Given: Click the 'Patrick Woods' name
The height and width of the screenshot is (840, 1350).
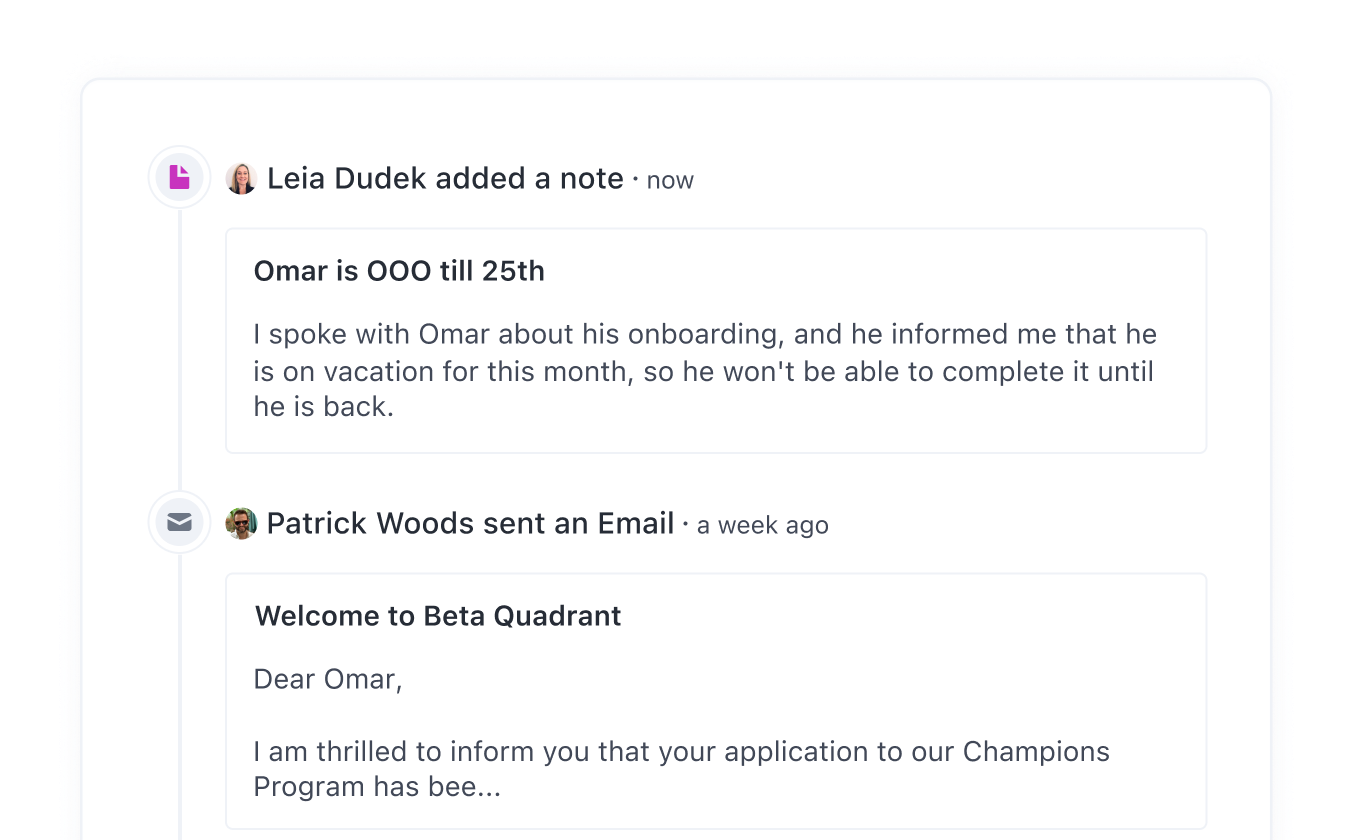Looking at the screenshot, I should [x=369, y=523].
